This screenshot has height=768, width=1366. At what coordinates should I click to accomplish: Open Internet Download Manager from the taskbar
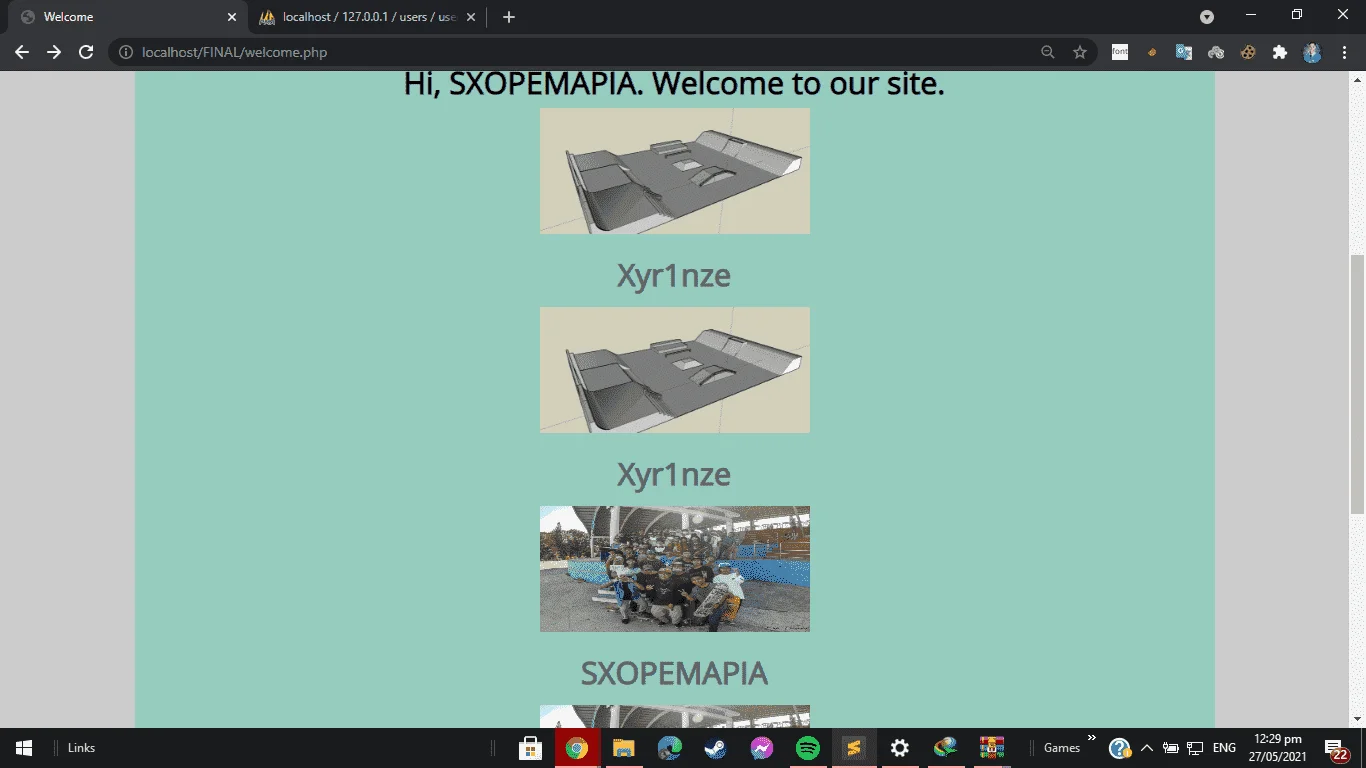(x=946, y=748)
